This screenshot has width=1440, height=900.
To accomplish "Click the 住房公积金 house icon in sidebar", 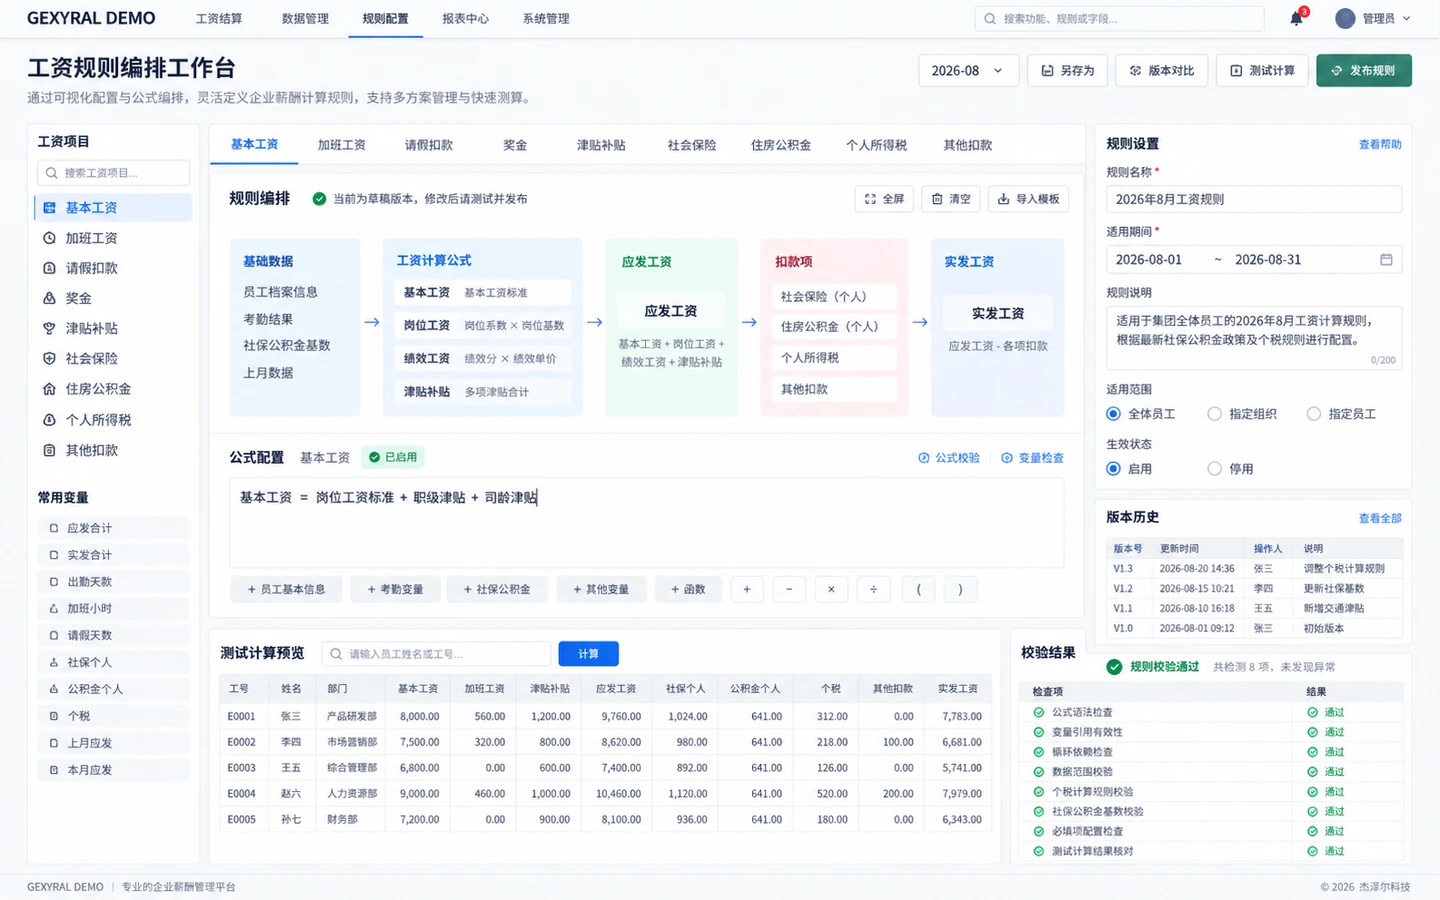I will 49,388.
